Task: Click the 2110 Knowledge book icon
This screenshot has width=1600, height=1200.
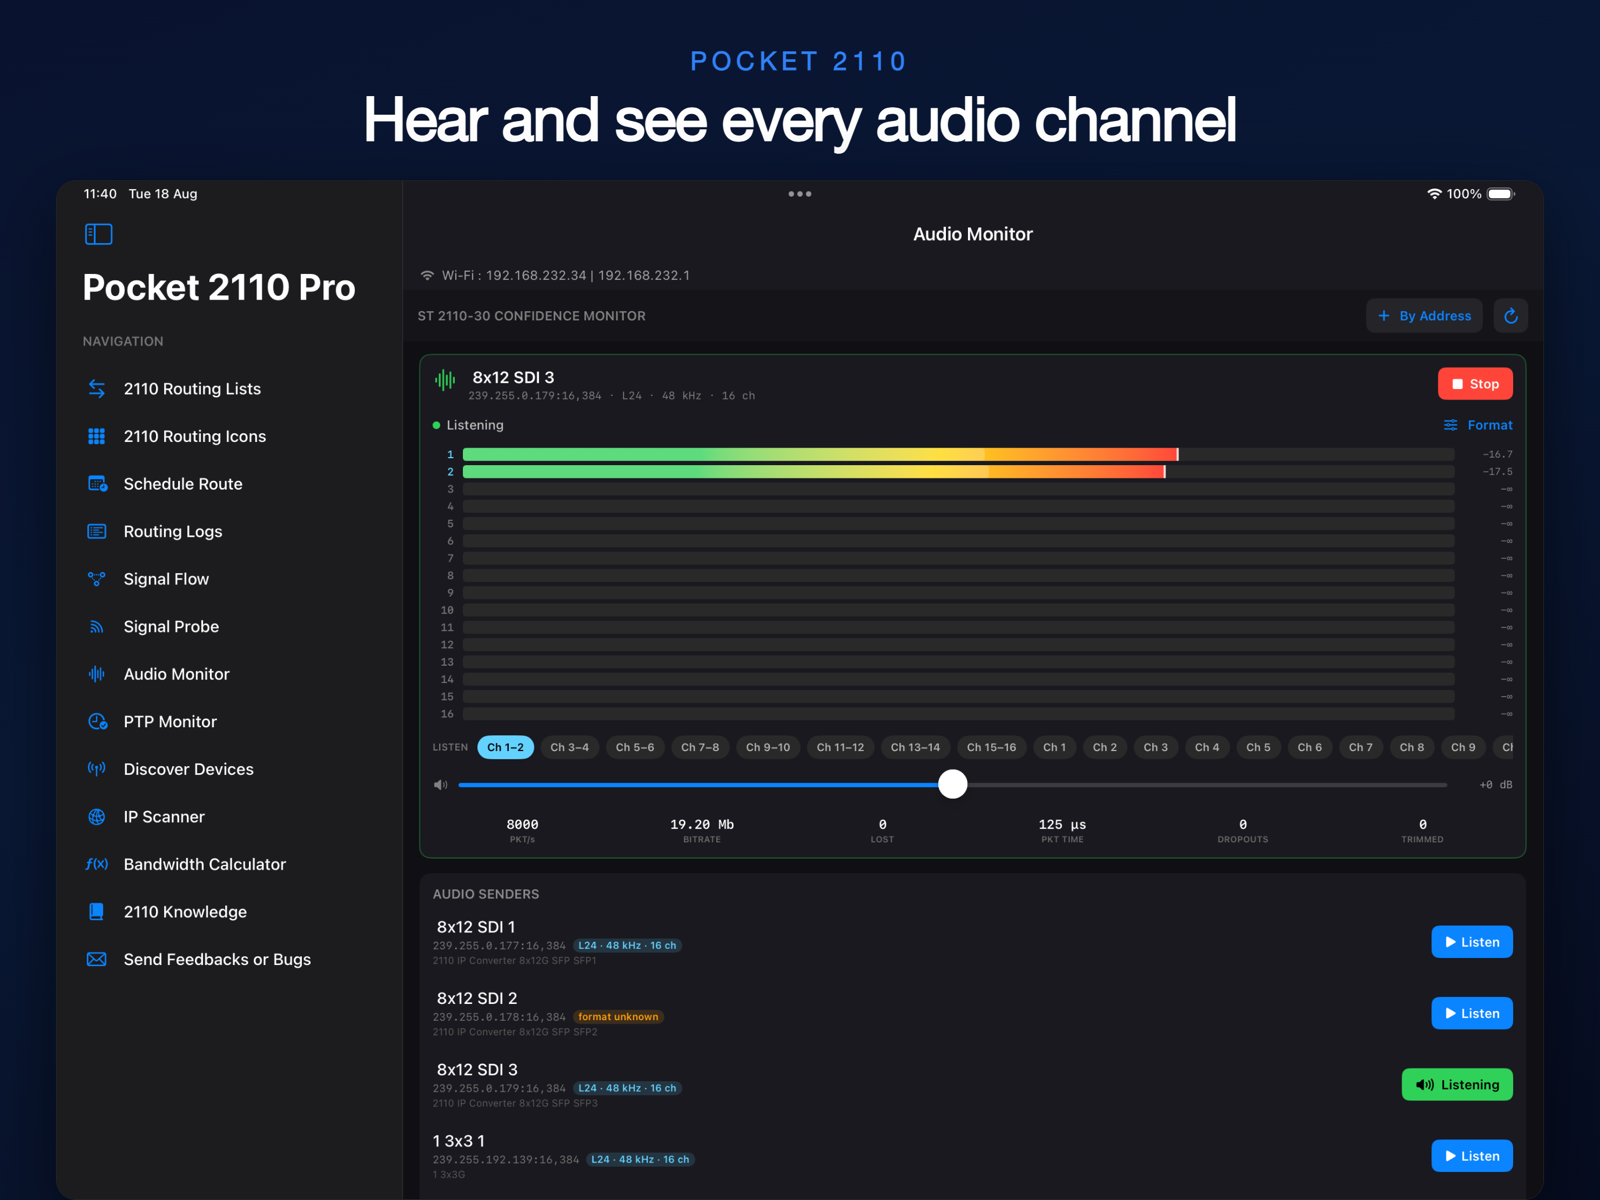Action: [x=97, y=912]
